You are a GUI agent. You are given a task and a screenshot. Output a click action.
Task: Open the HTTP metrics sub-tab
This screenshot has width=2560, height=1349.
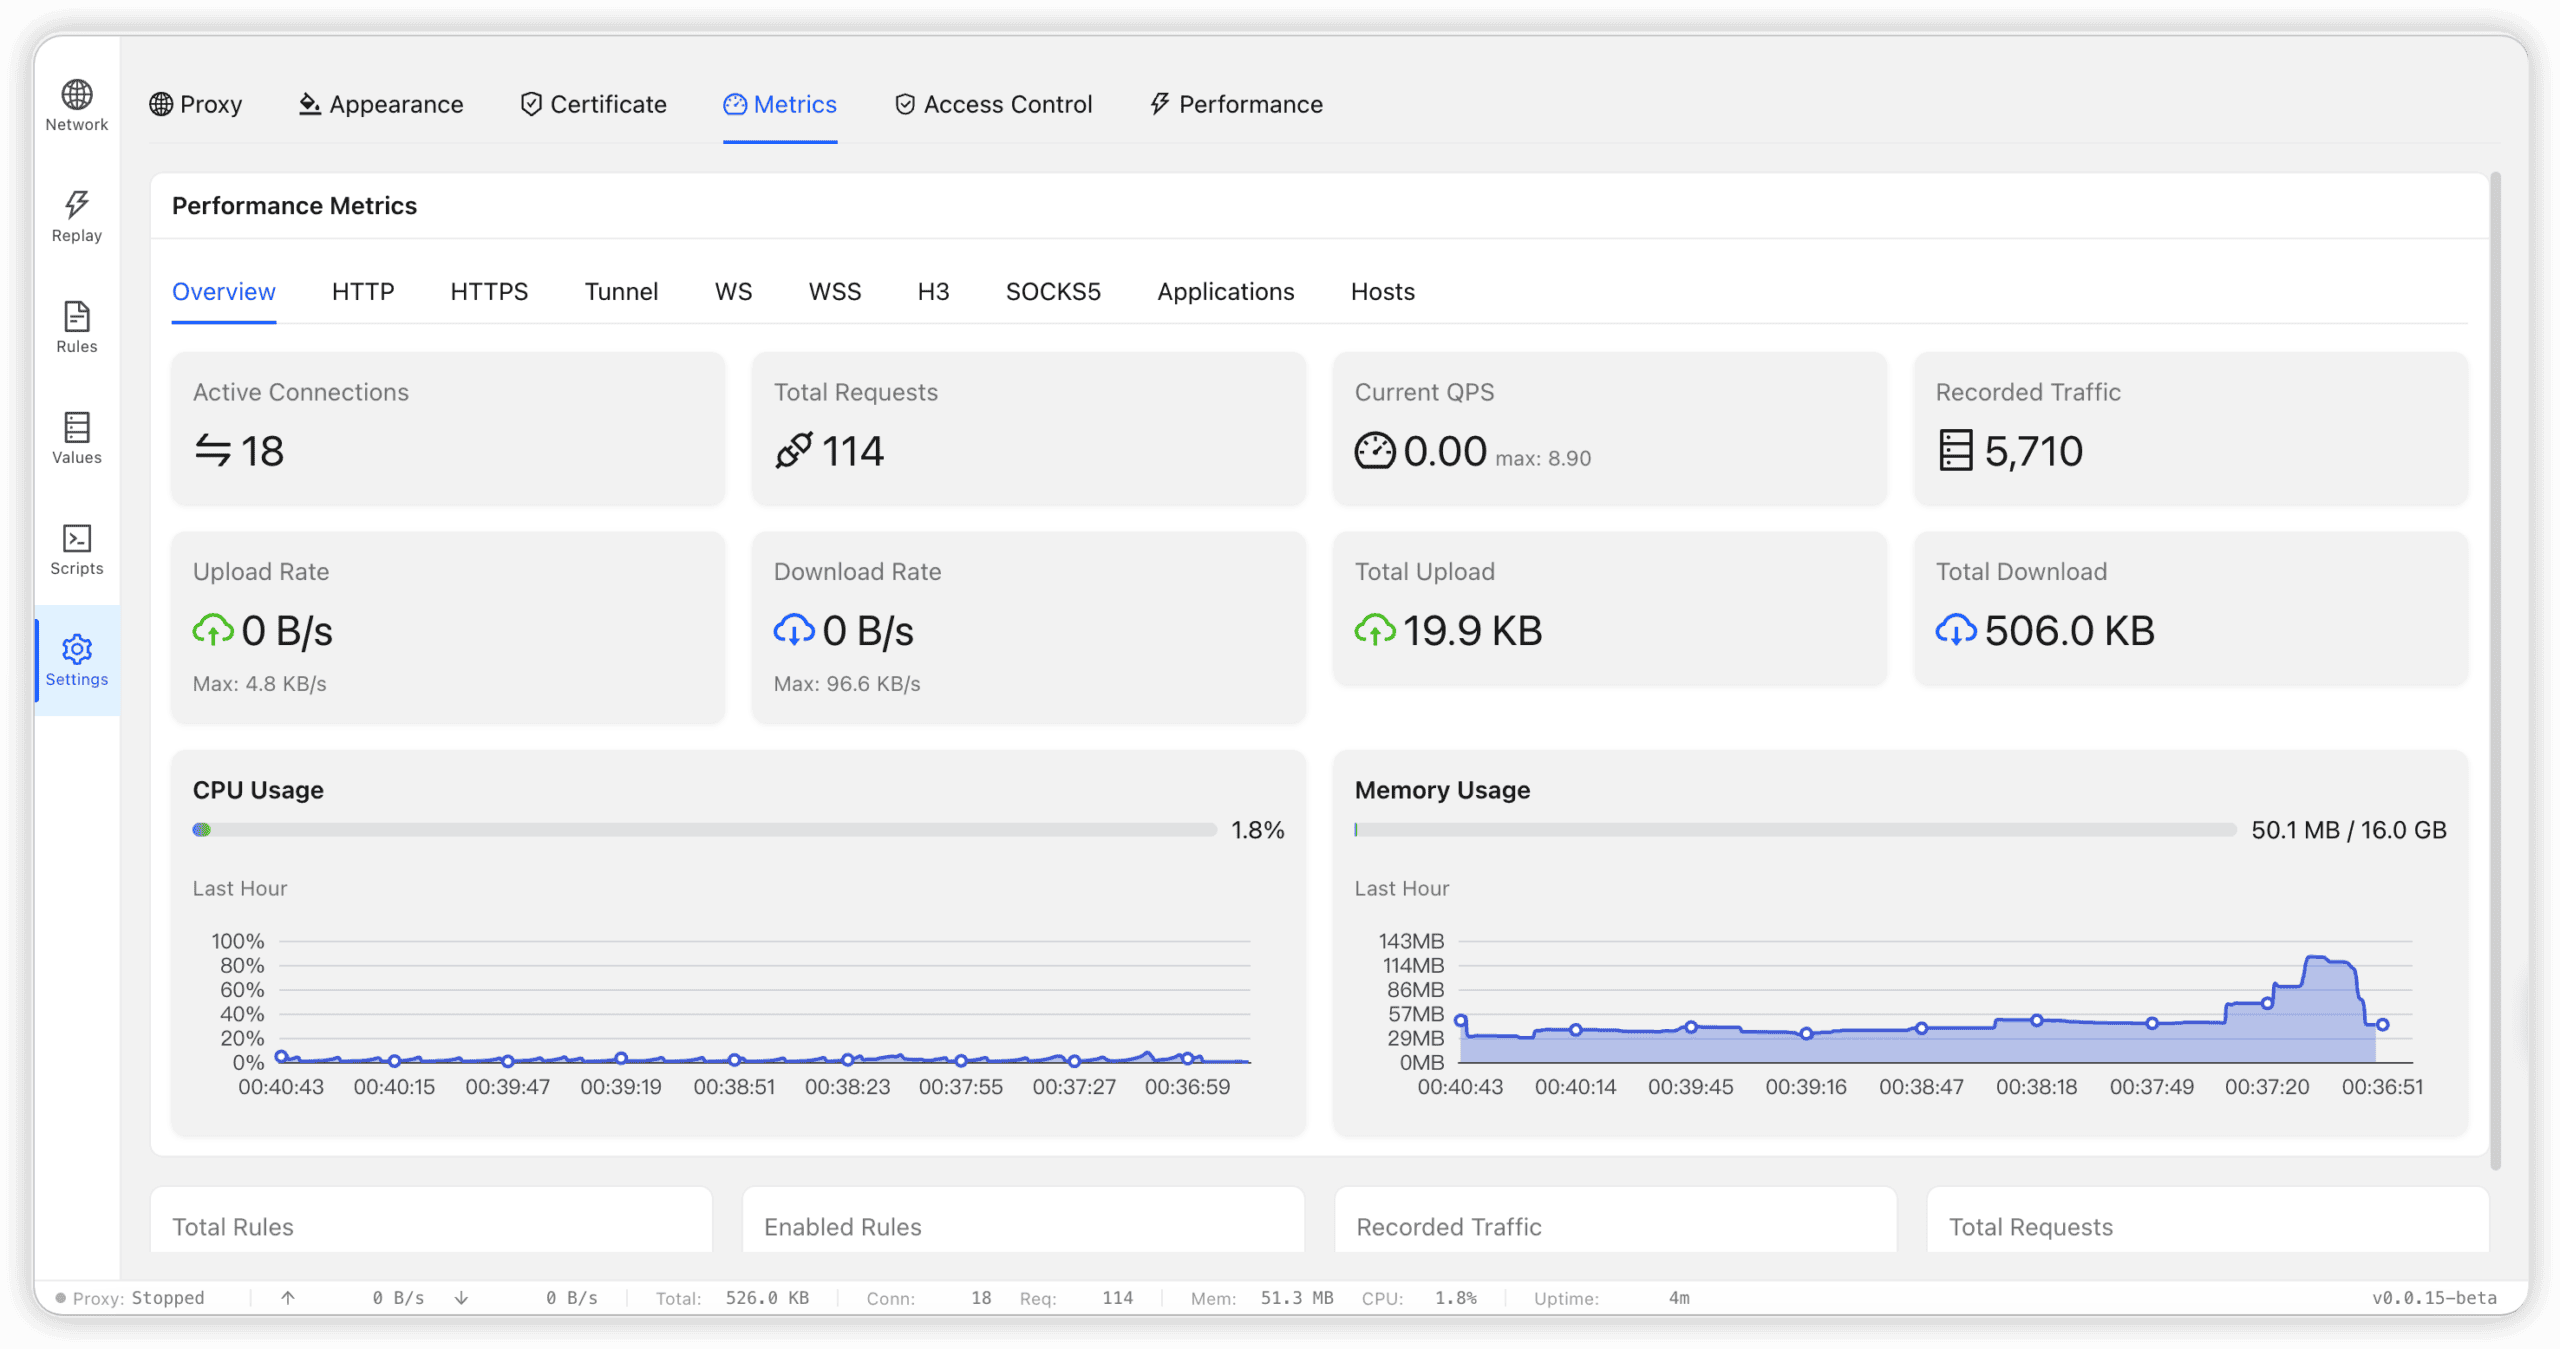click(x=363, y=291)
